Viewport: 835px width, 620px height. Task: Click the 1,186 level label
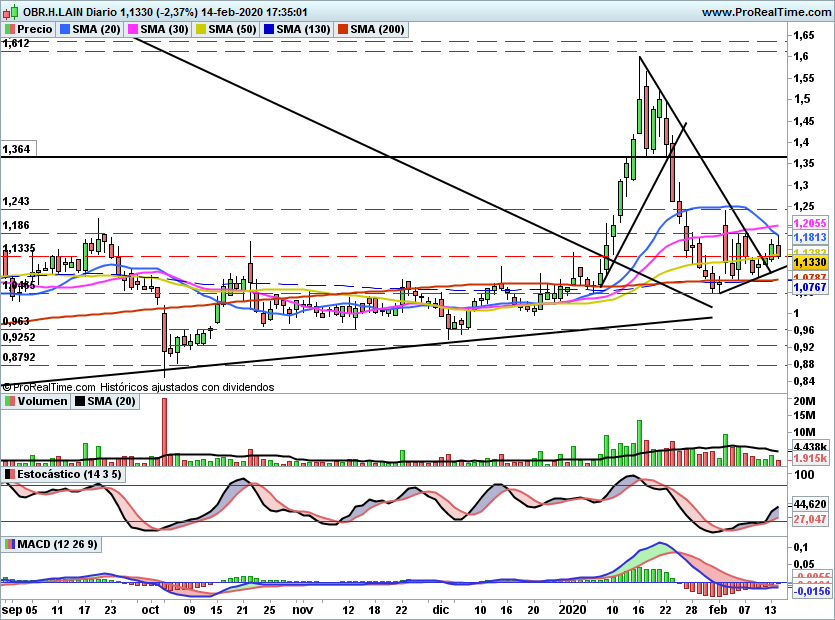(x=16, y=225)
